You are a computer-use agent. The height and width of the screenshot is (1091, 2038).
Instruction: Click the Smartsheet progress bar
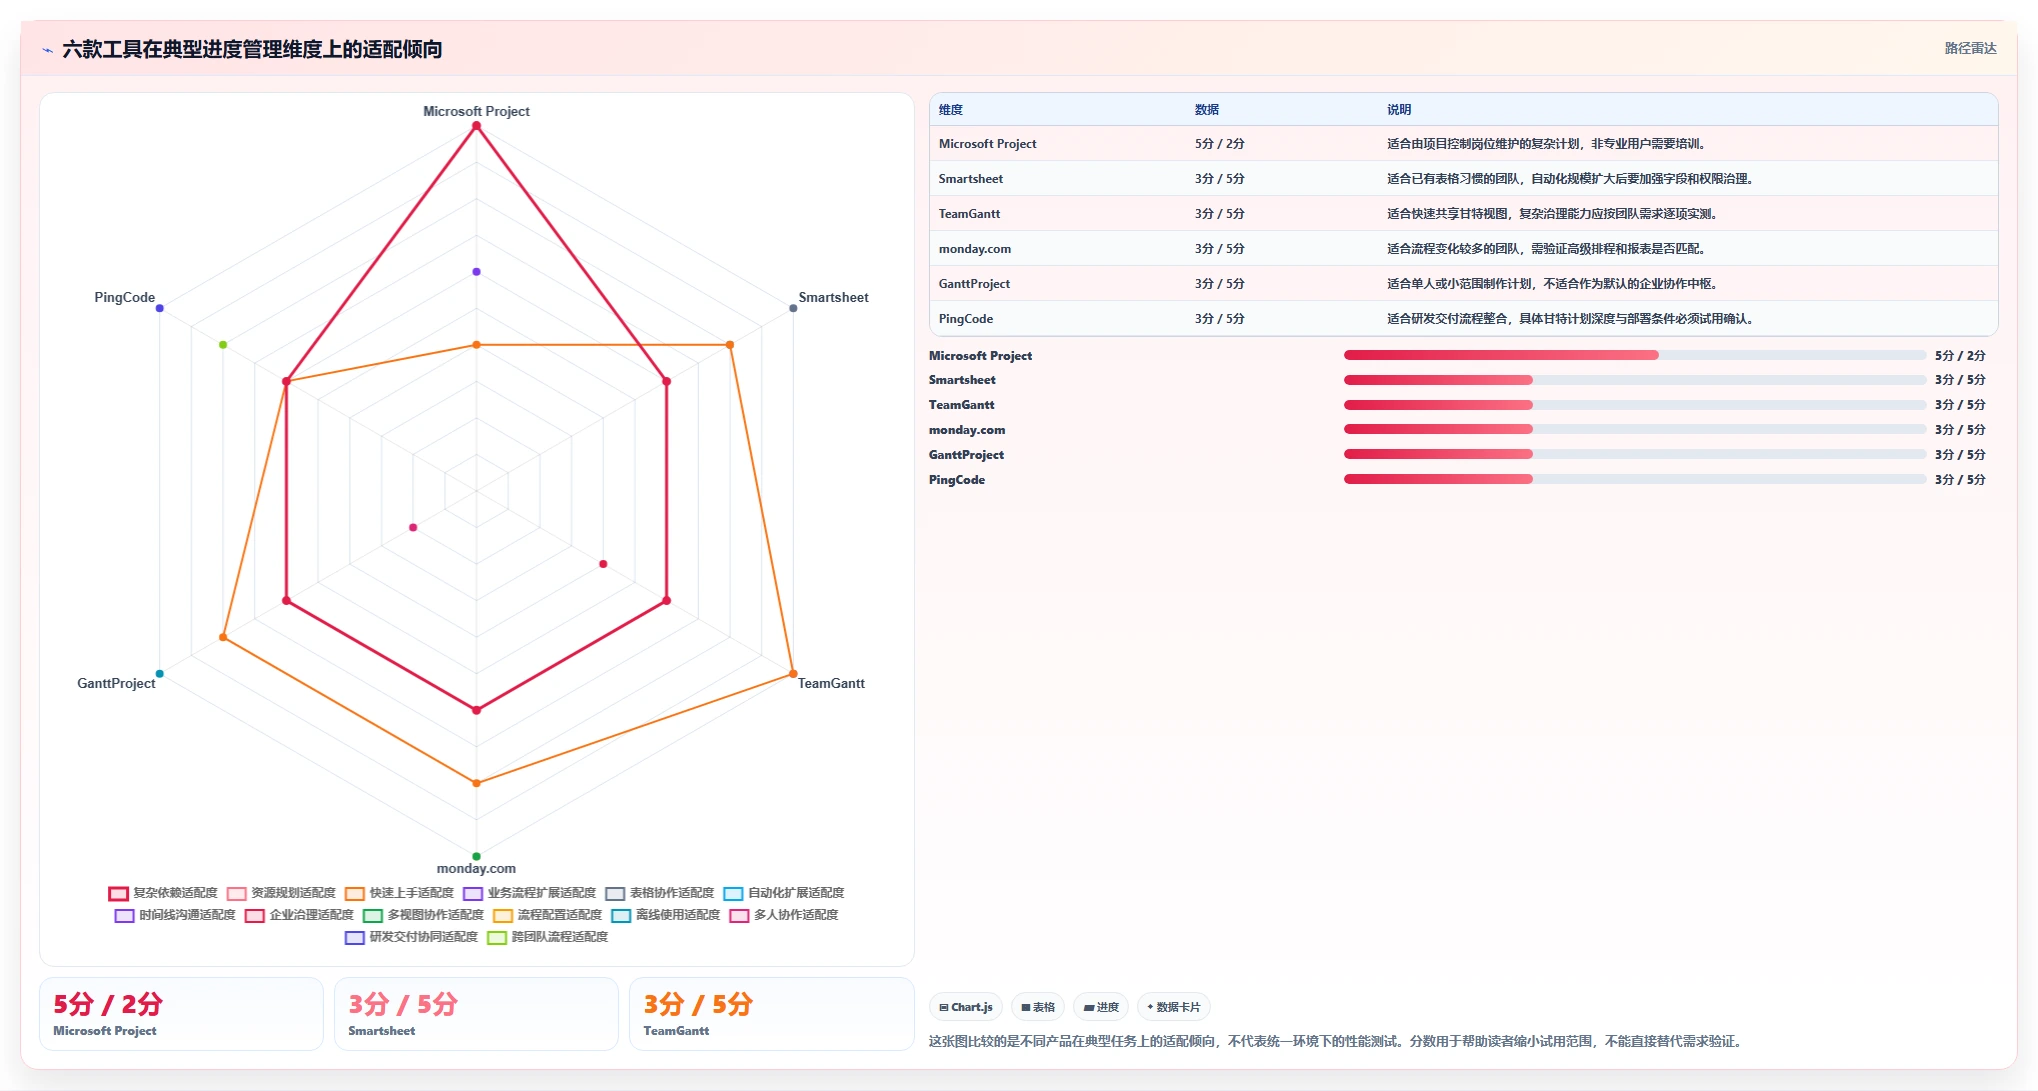pos(1634,380)
